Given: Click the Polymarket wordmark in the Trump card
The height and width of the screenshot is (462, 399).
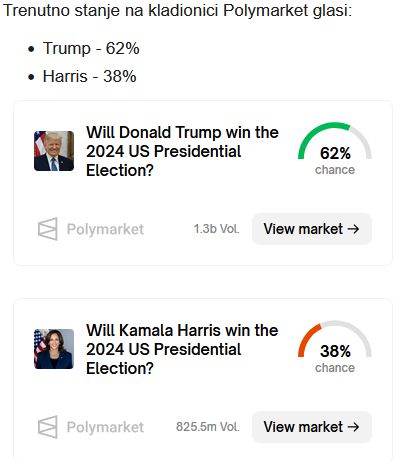Looking at the screenshot, I should point(105,229).
